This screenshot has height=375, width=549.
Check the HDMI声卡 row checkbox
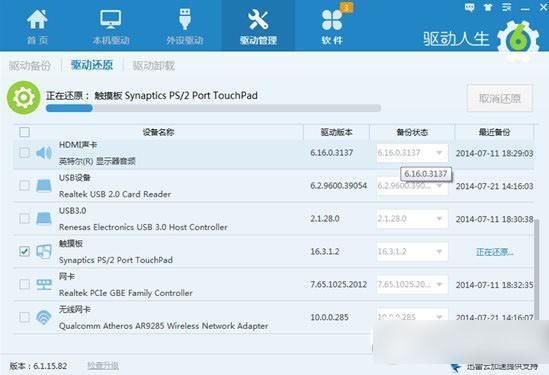[x=25, y=153]
